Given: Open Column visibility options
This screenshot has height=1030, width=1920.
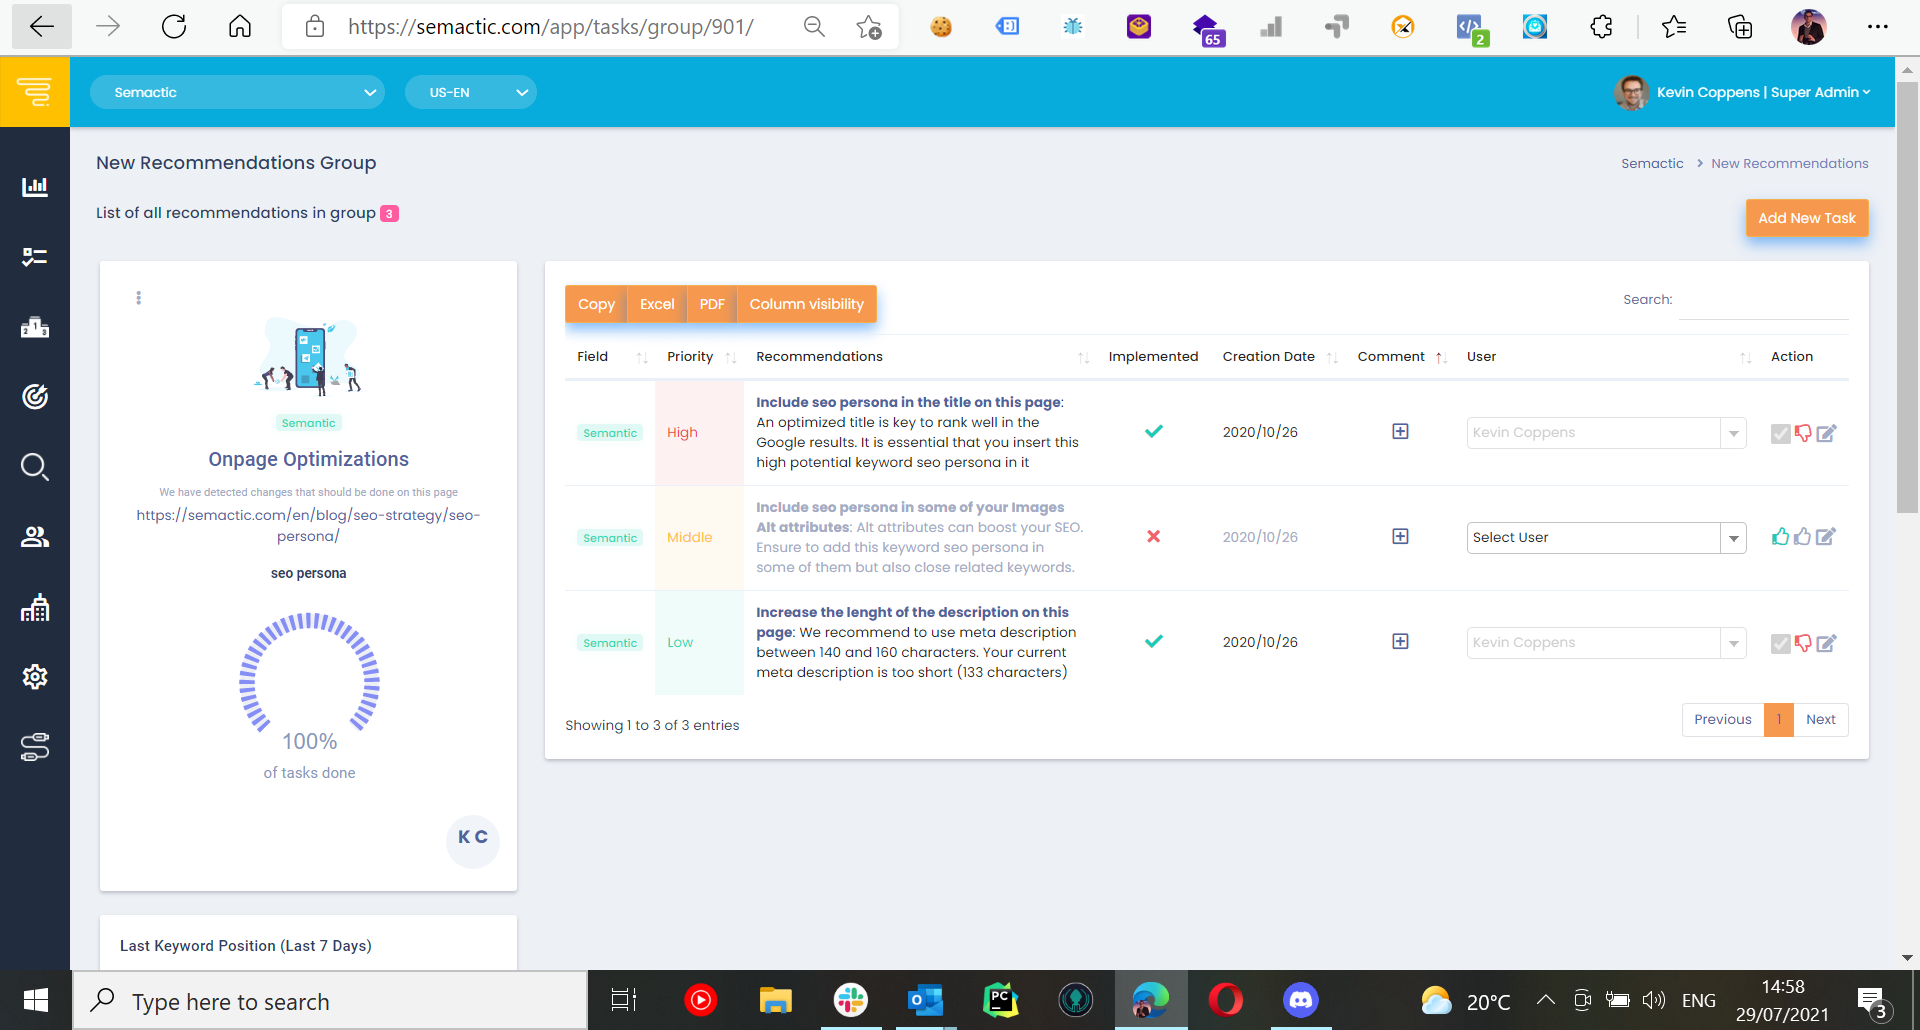Looking at the screenshot, I should [x=807, y=304].
